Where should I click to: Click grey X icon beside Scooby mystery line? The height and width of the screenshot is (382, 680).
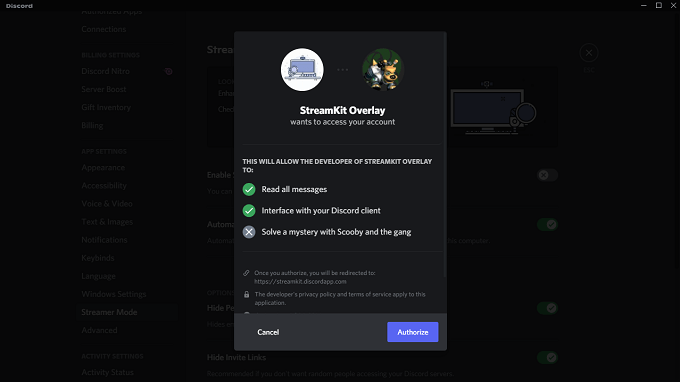pyautogui.click(x=249, y=232)
